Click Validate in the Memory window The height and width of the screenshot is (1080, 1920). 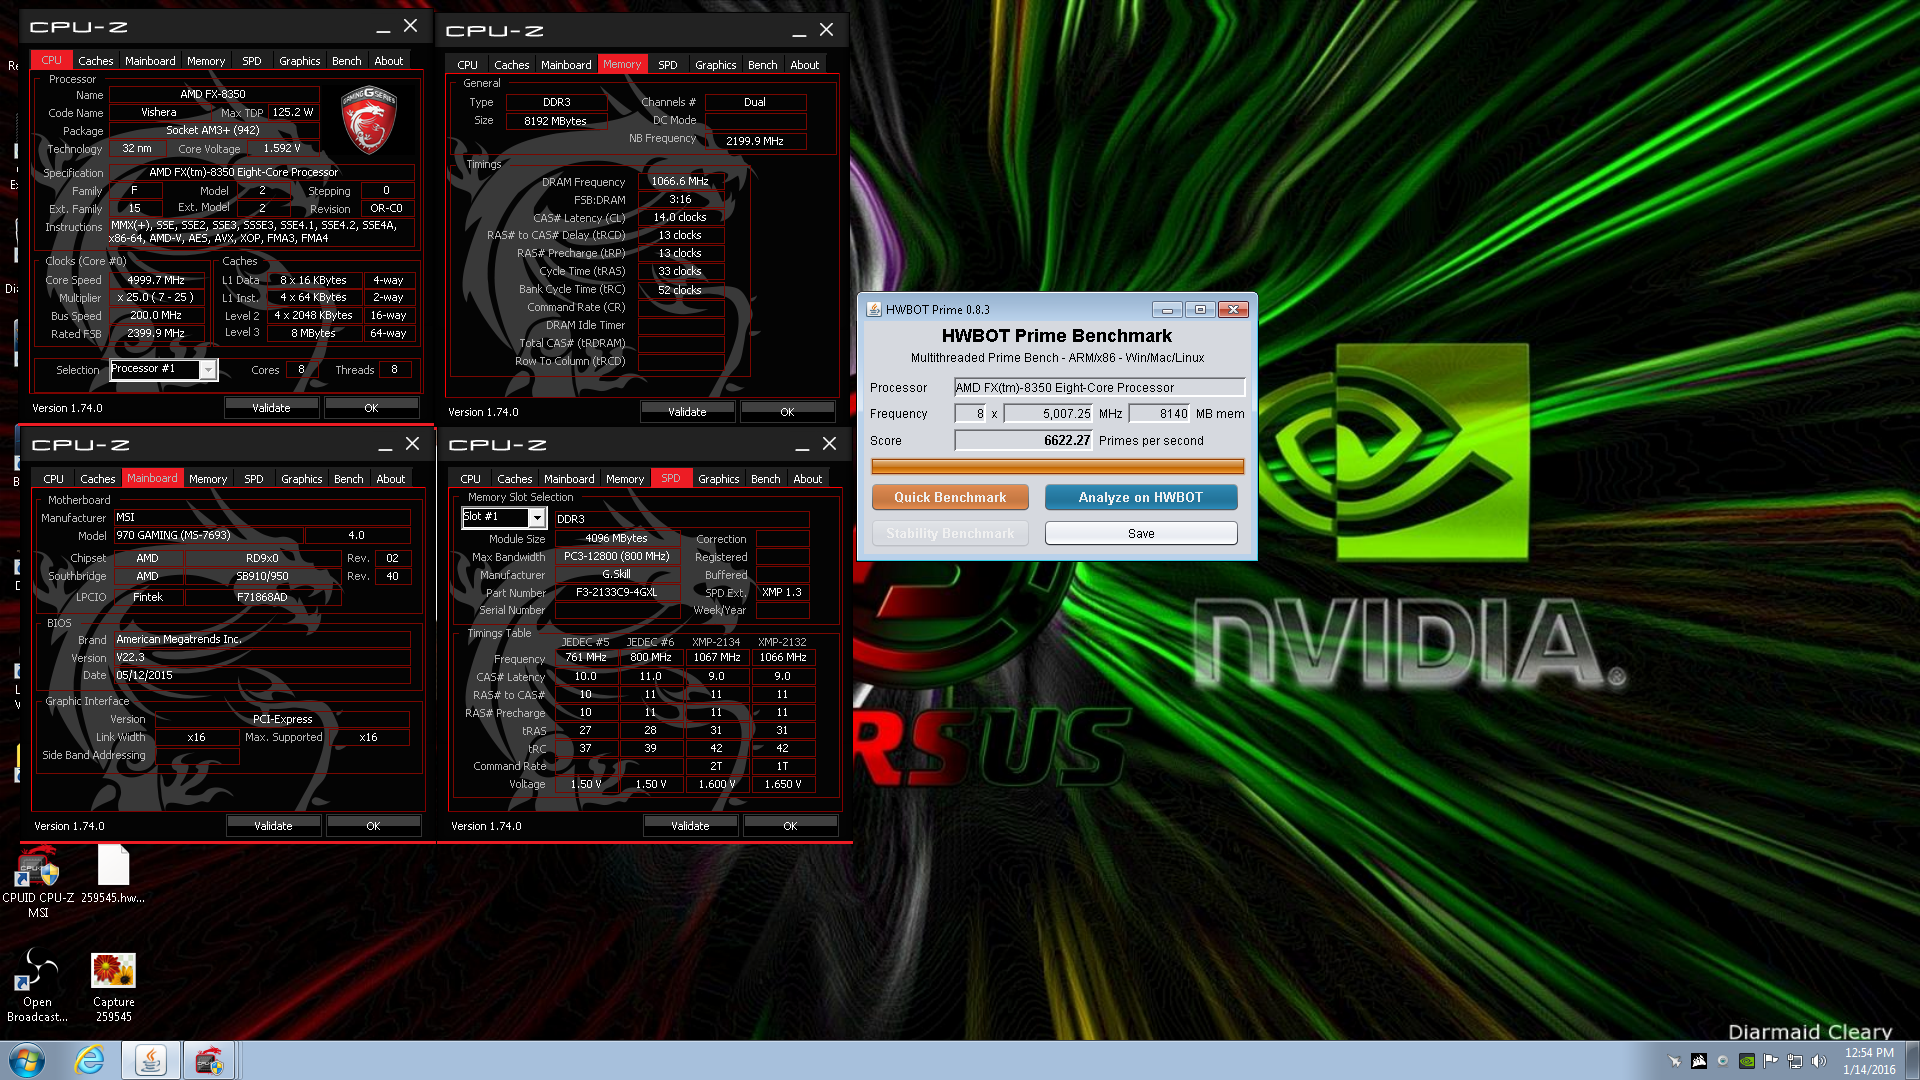[687, 412]
